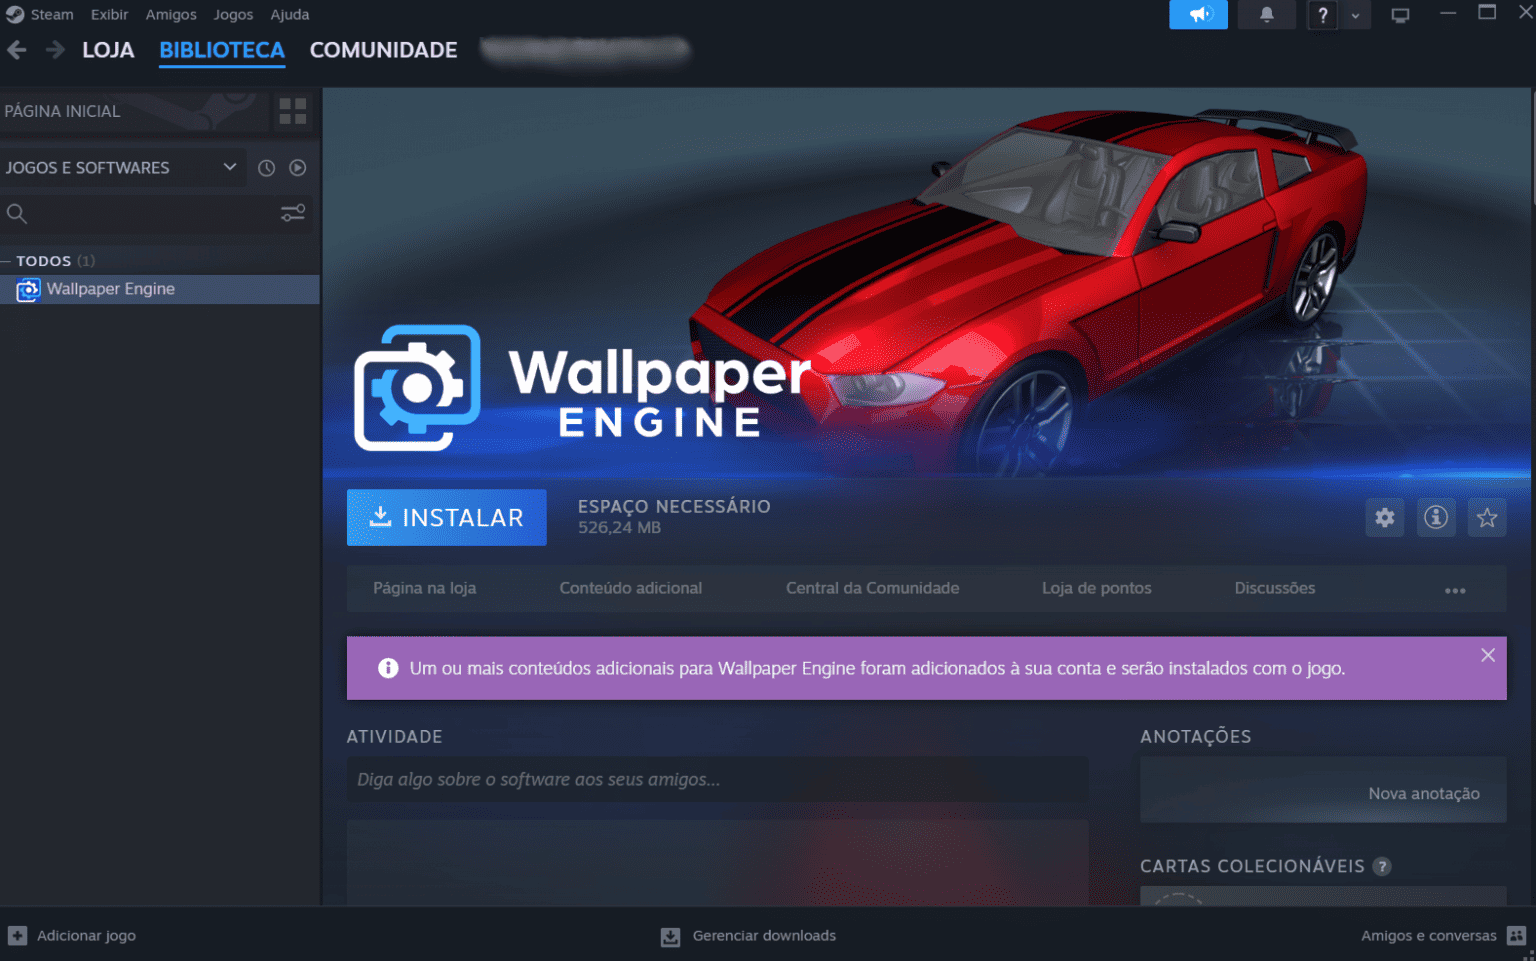
Task: Click the Gerenciar downloads icon
Action: click(669, 936)
